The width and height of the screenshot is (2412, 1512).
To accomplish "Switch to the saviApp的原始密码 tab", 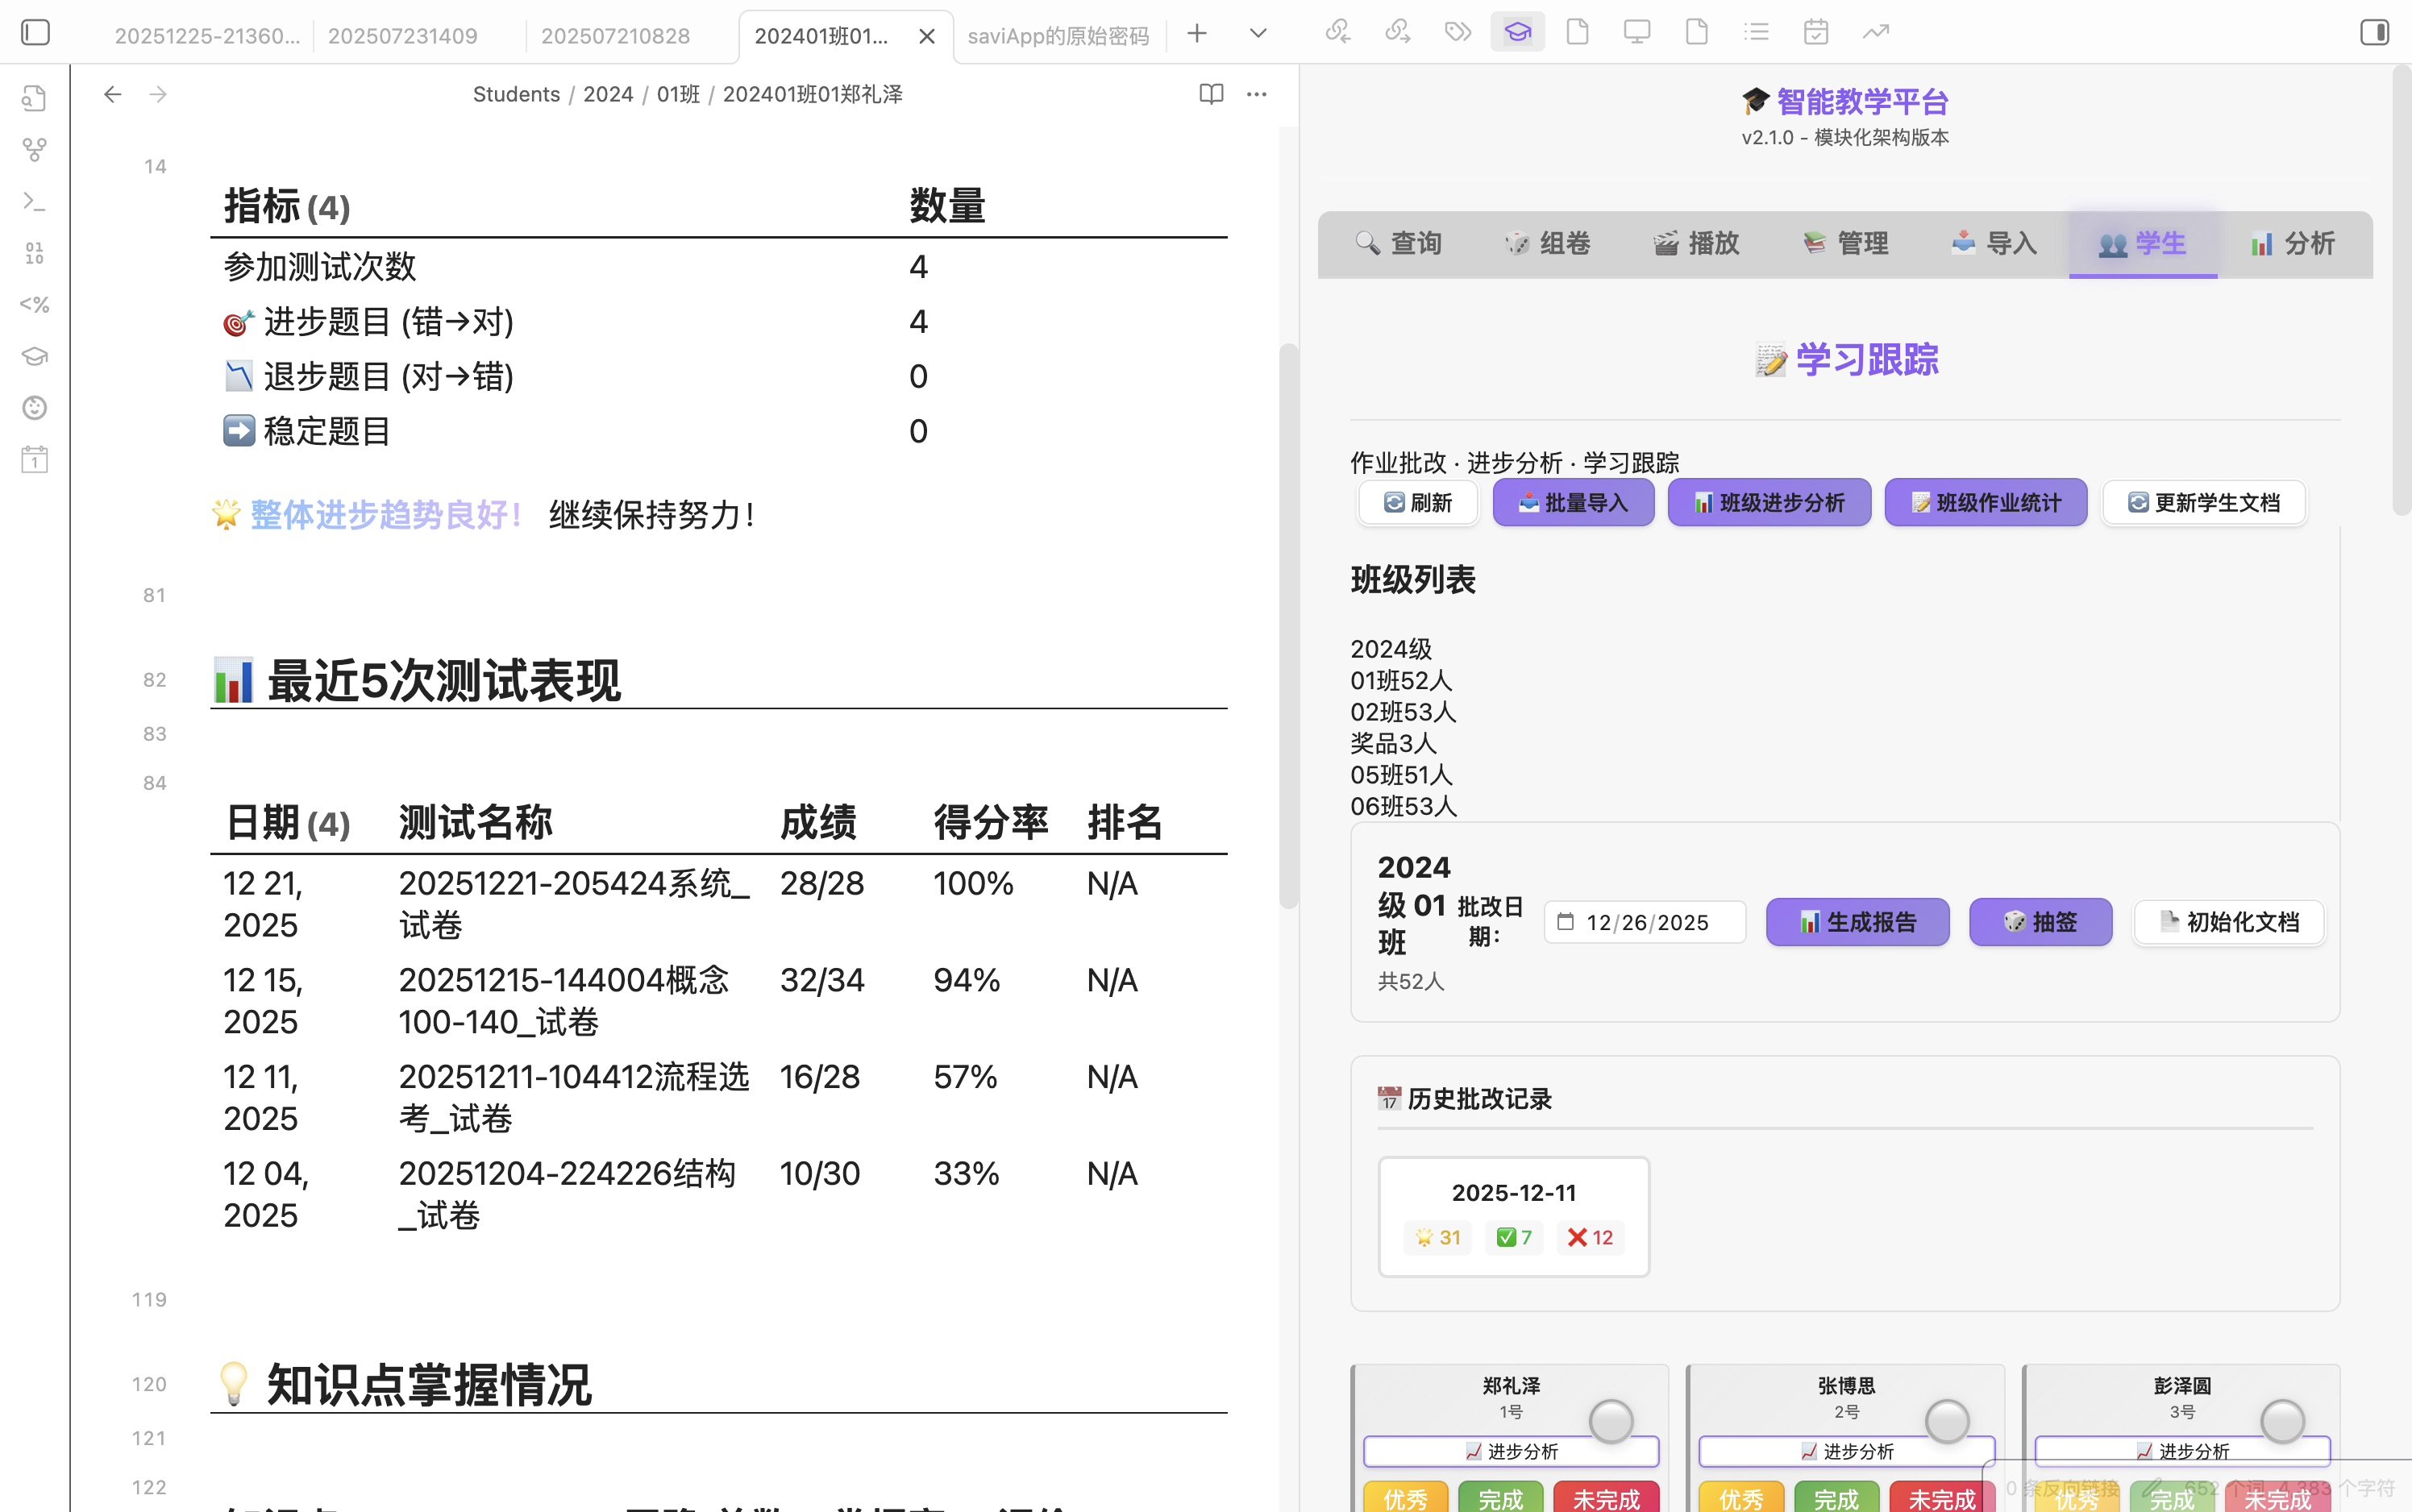I will [1057, 35].
